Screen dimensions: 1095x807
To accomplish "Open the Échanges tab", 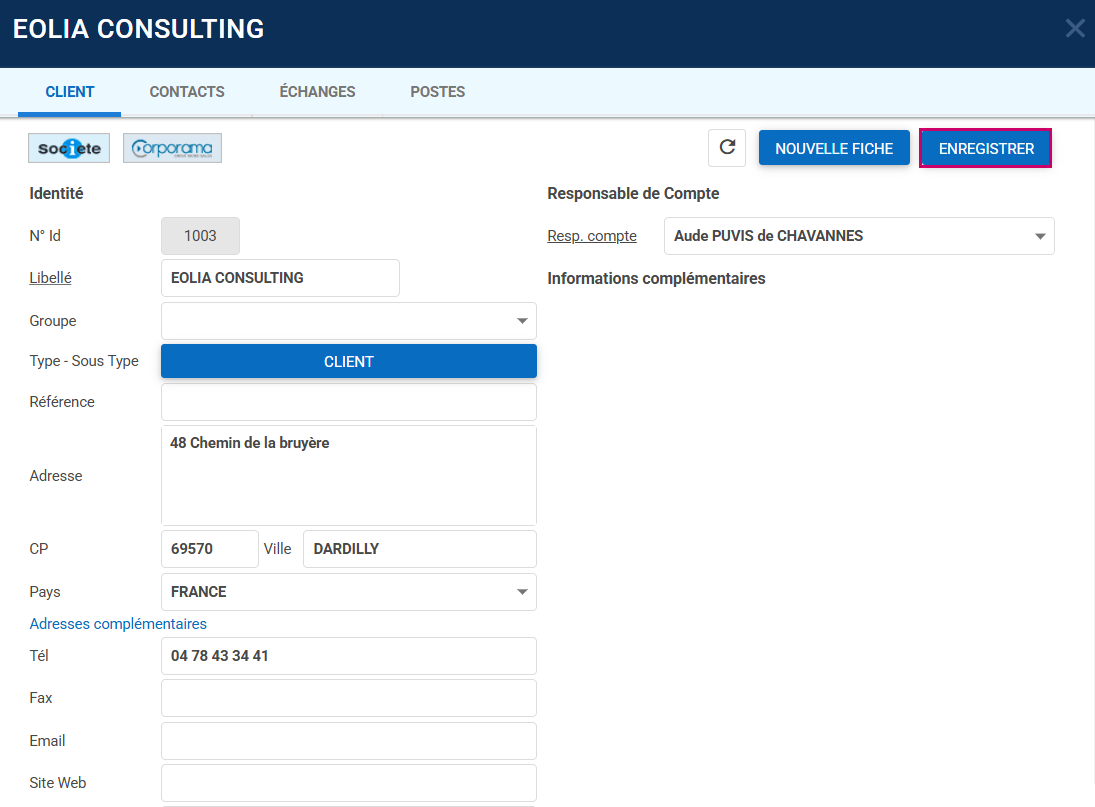I will tap(317, 92).
